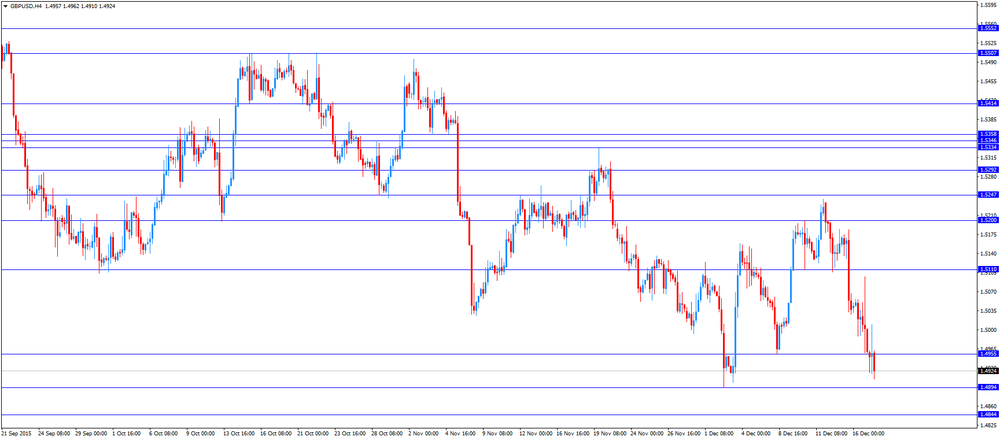This screenshot has height=440, width=1000.
Task: Select the 1.4844 price level label
Action: point(987,415)
